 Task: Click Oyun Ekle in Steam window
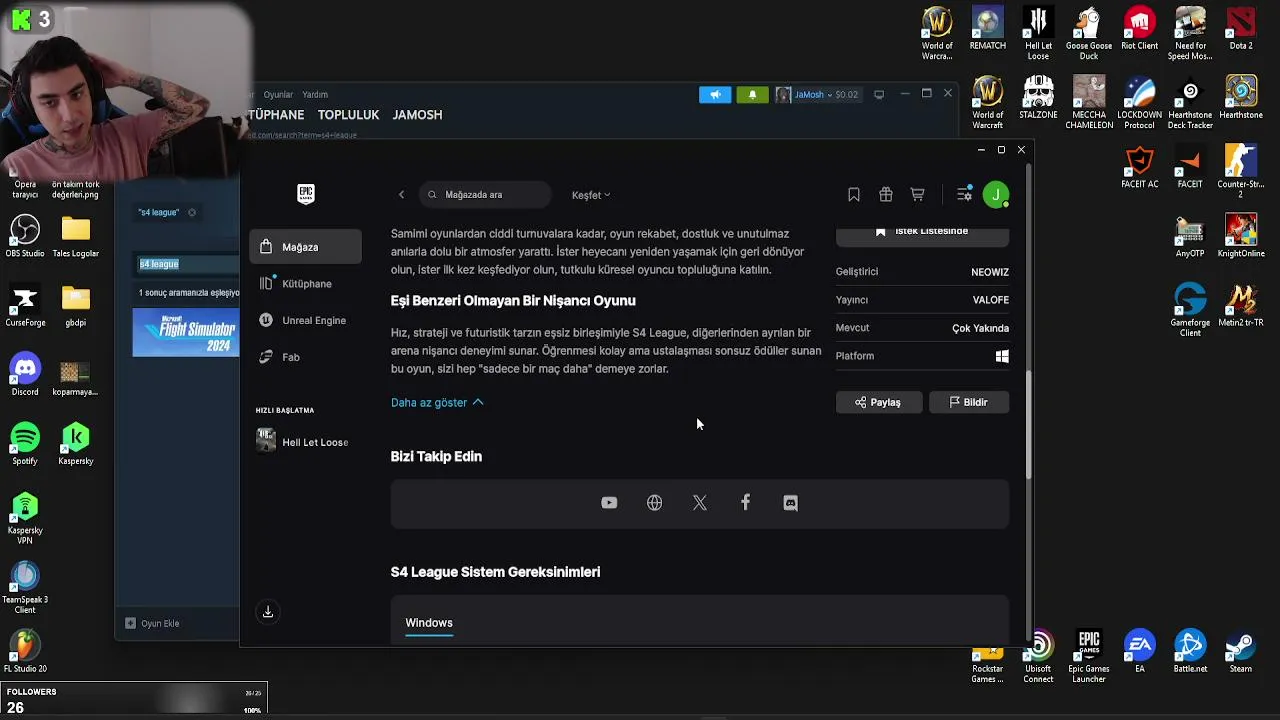point(153,623)
